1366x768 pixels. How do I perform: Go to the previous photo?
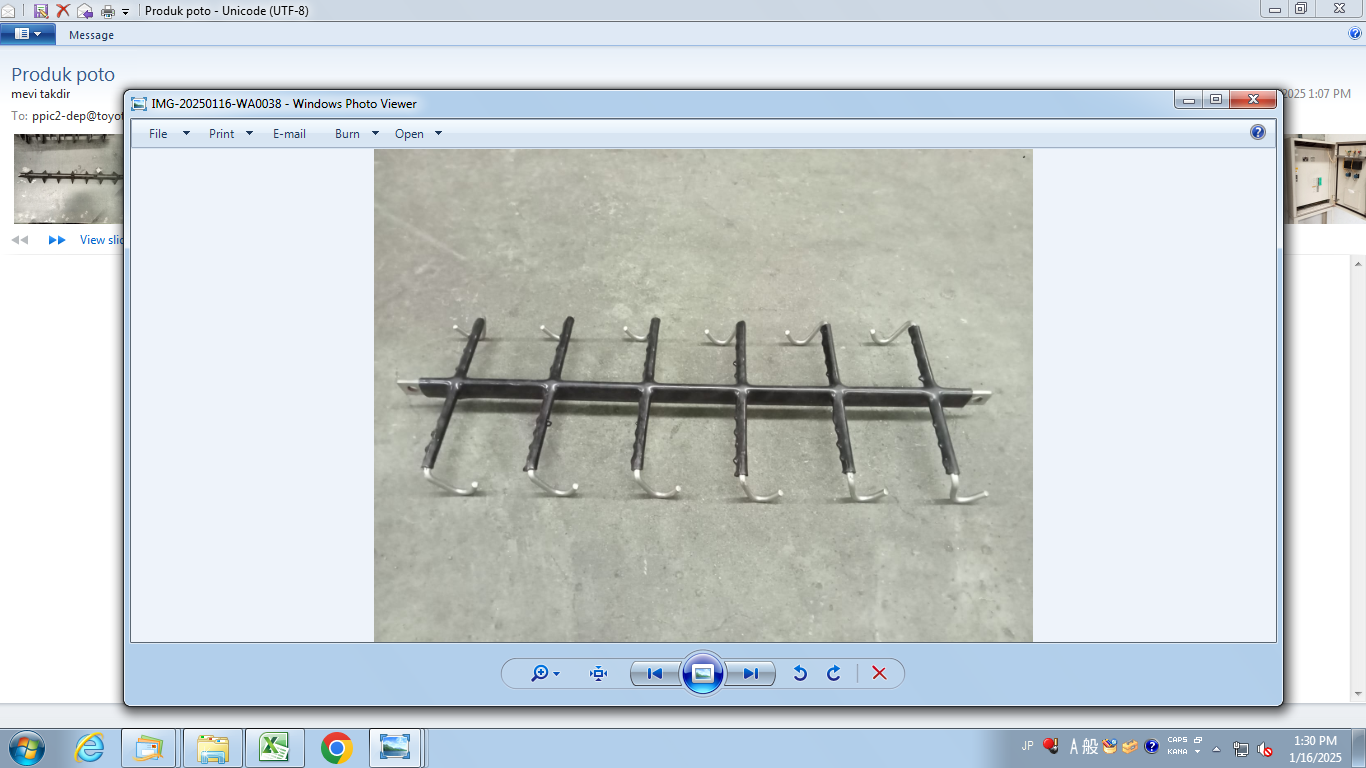click(x=654, y=674)
